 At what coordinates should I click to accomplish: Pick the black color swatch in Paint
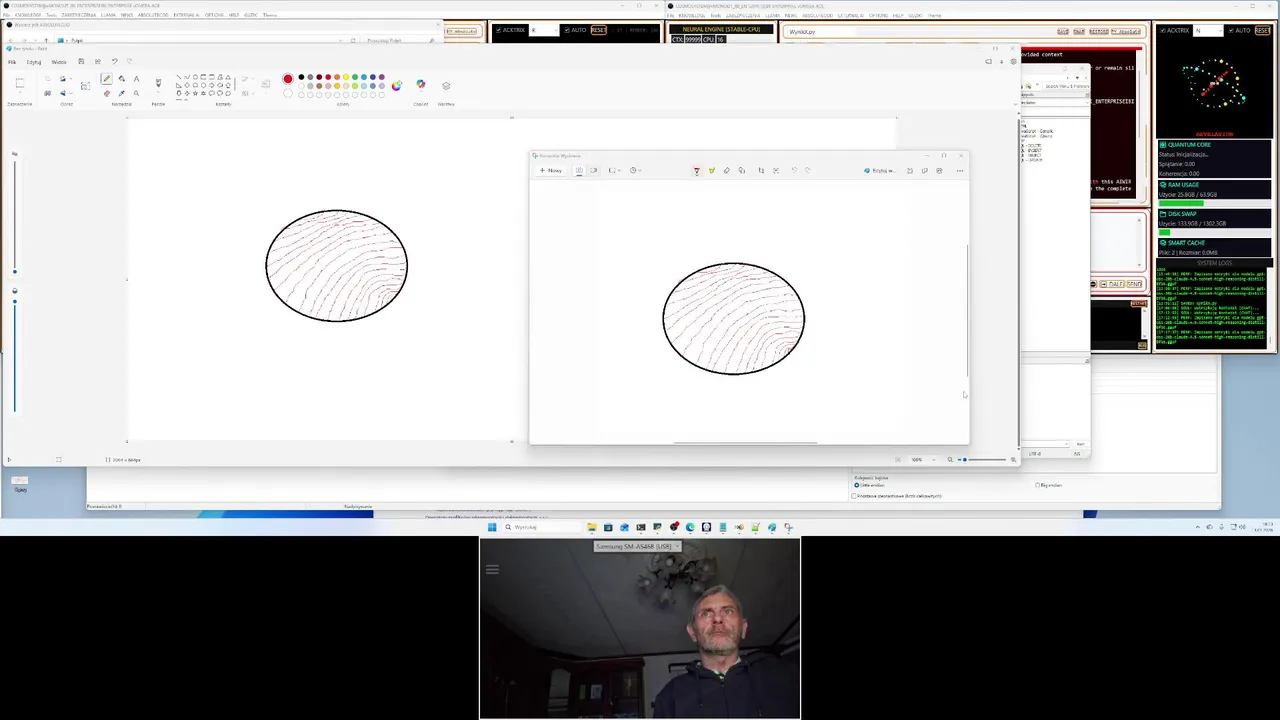(x=301, y=77)
